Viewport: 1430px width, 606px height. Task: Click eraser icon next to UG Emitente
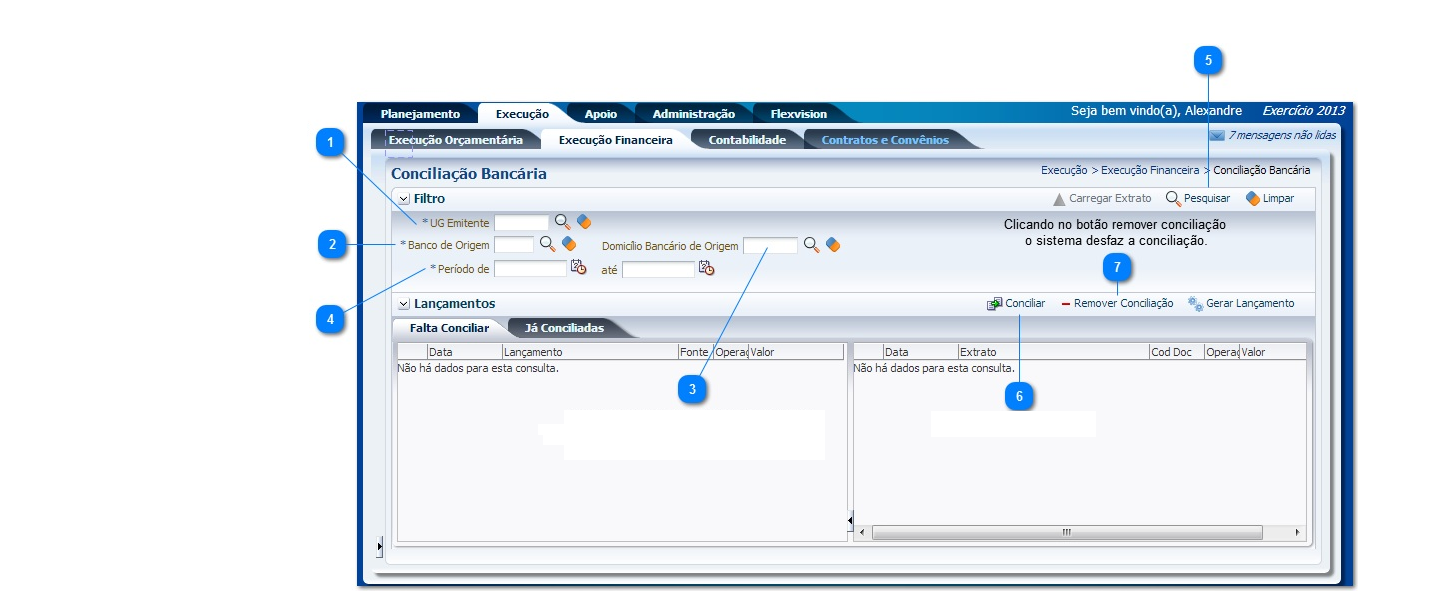584,222
